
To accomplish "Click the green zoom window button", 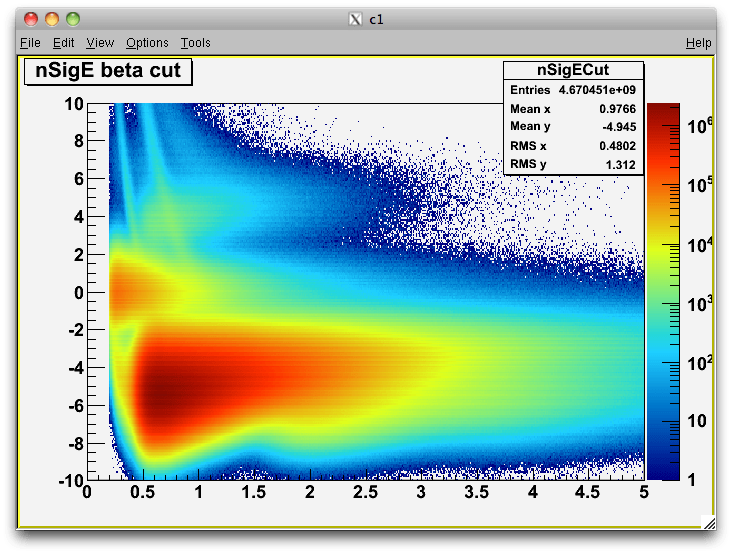I will [73, 19].
